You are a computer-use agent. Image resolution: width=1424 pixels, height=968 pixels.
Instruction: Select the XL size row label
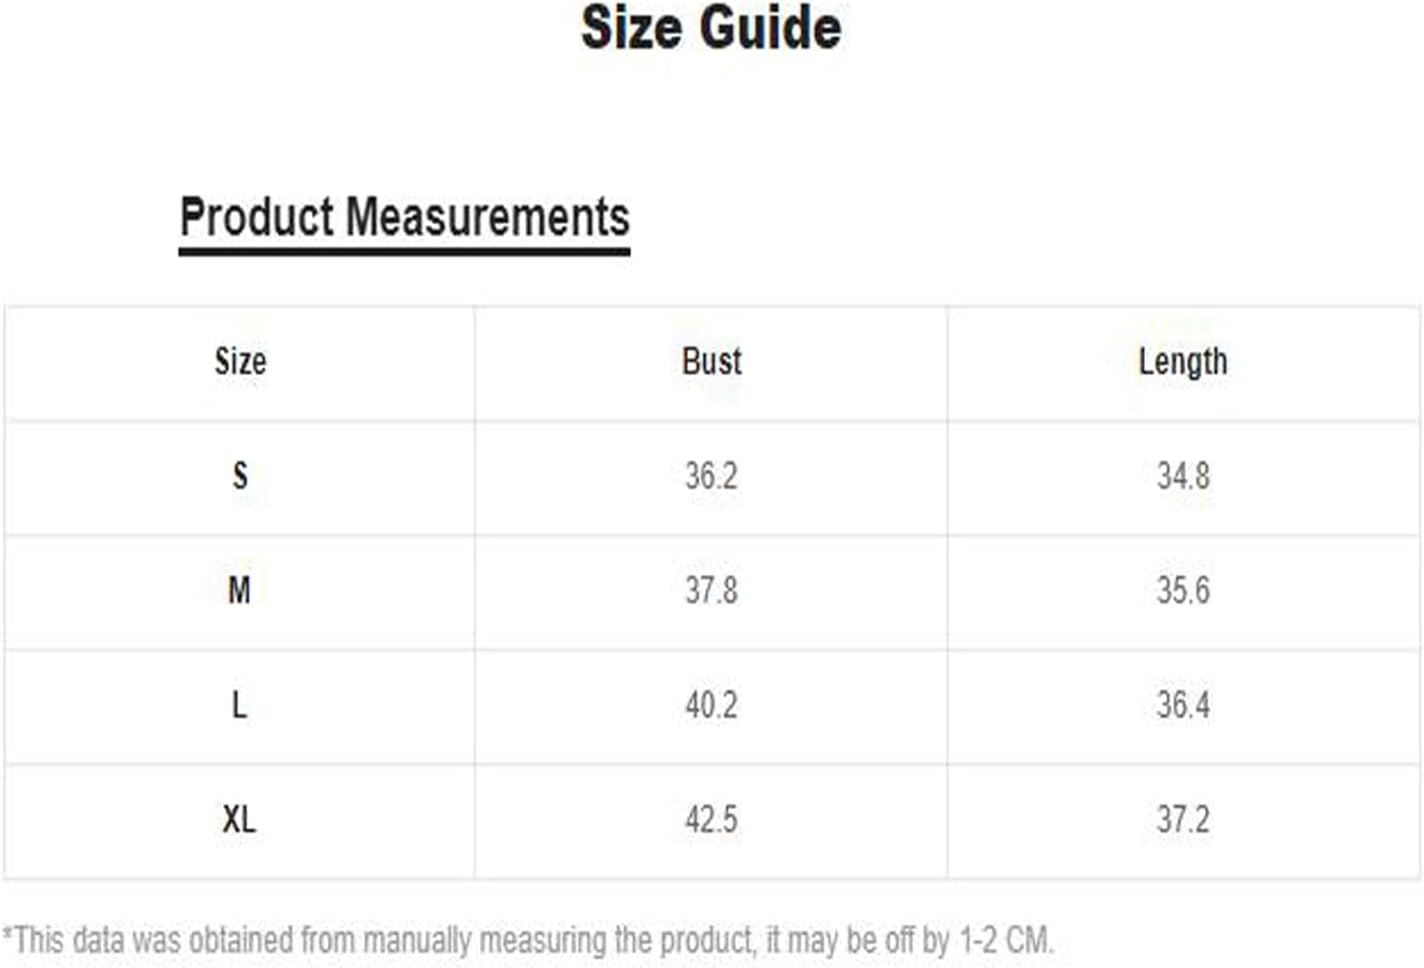(239, 820)
